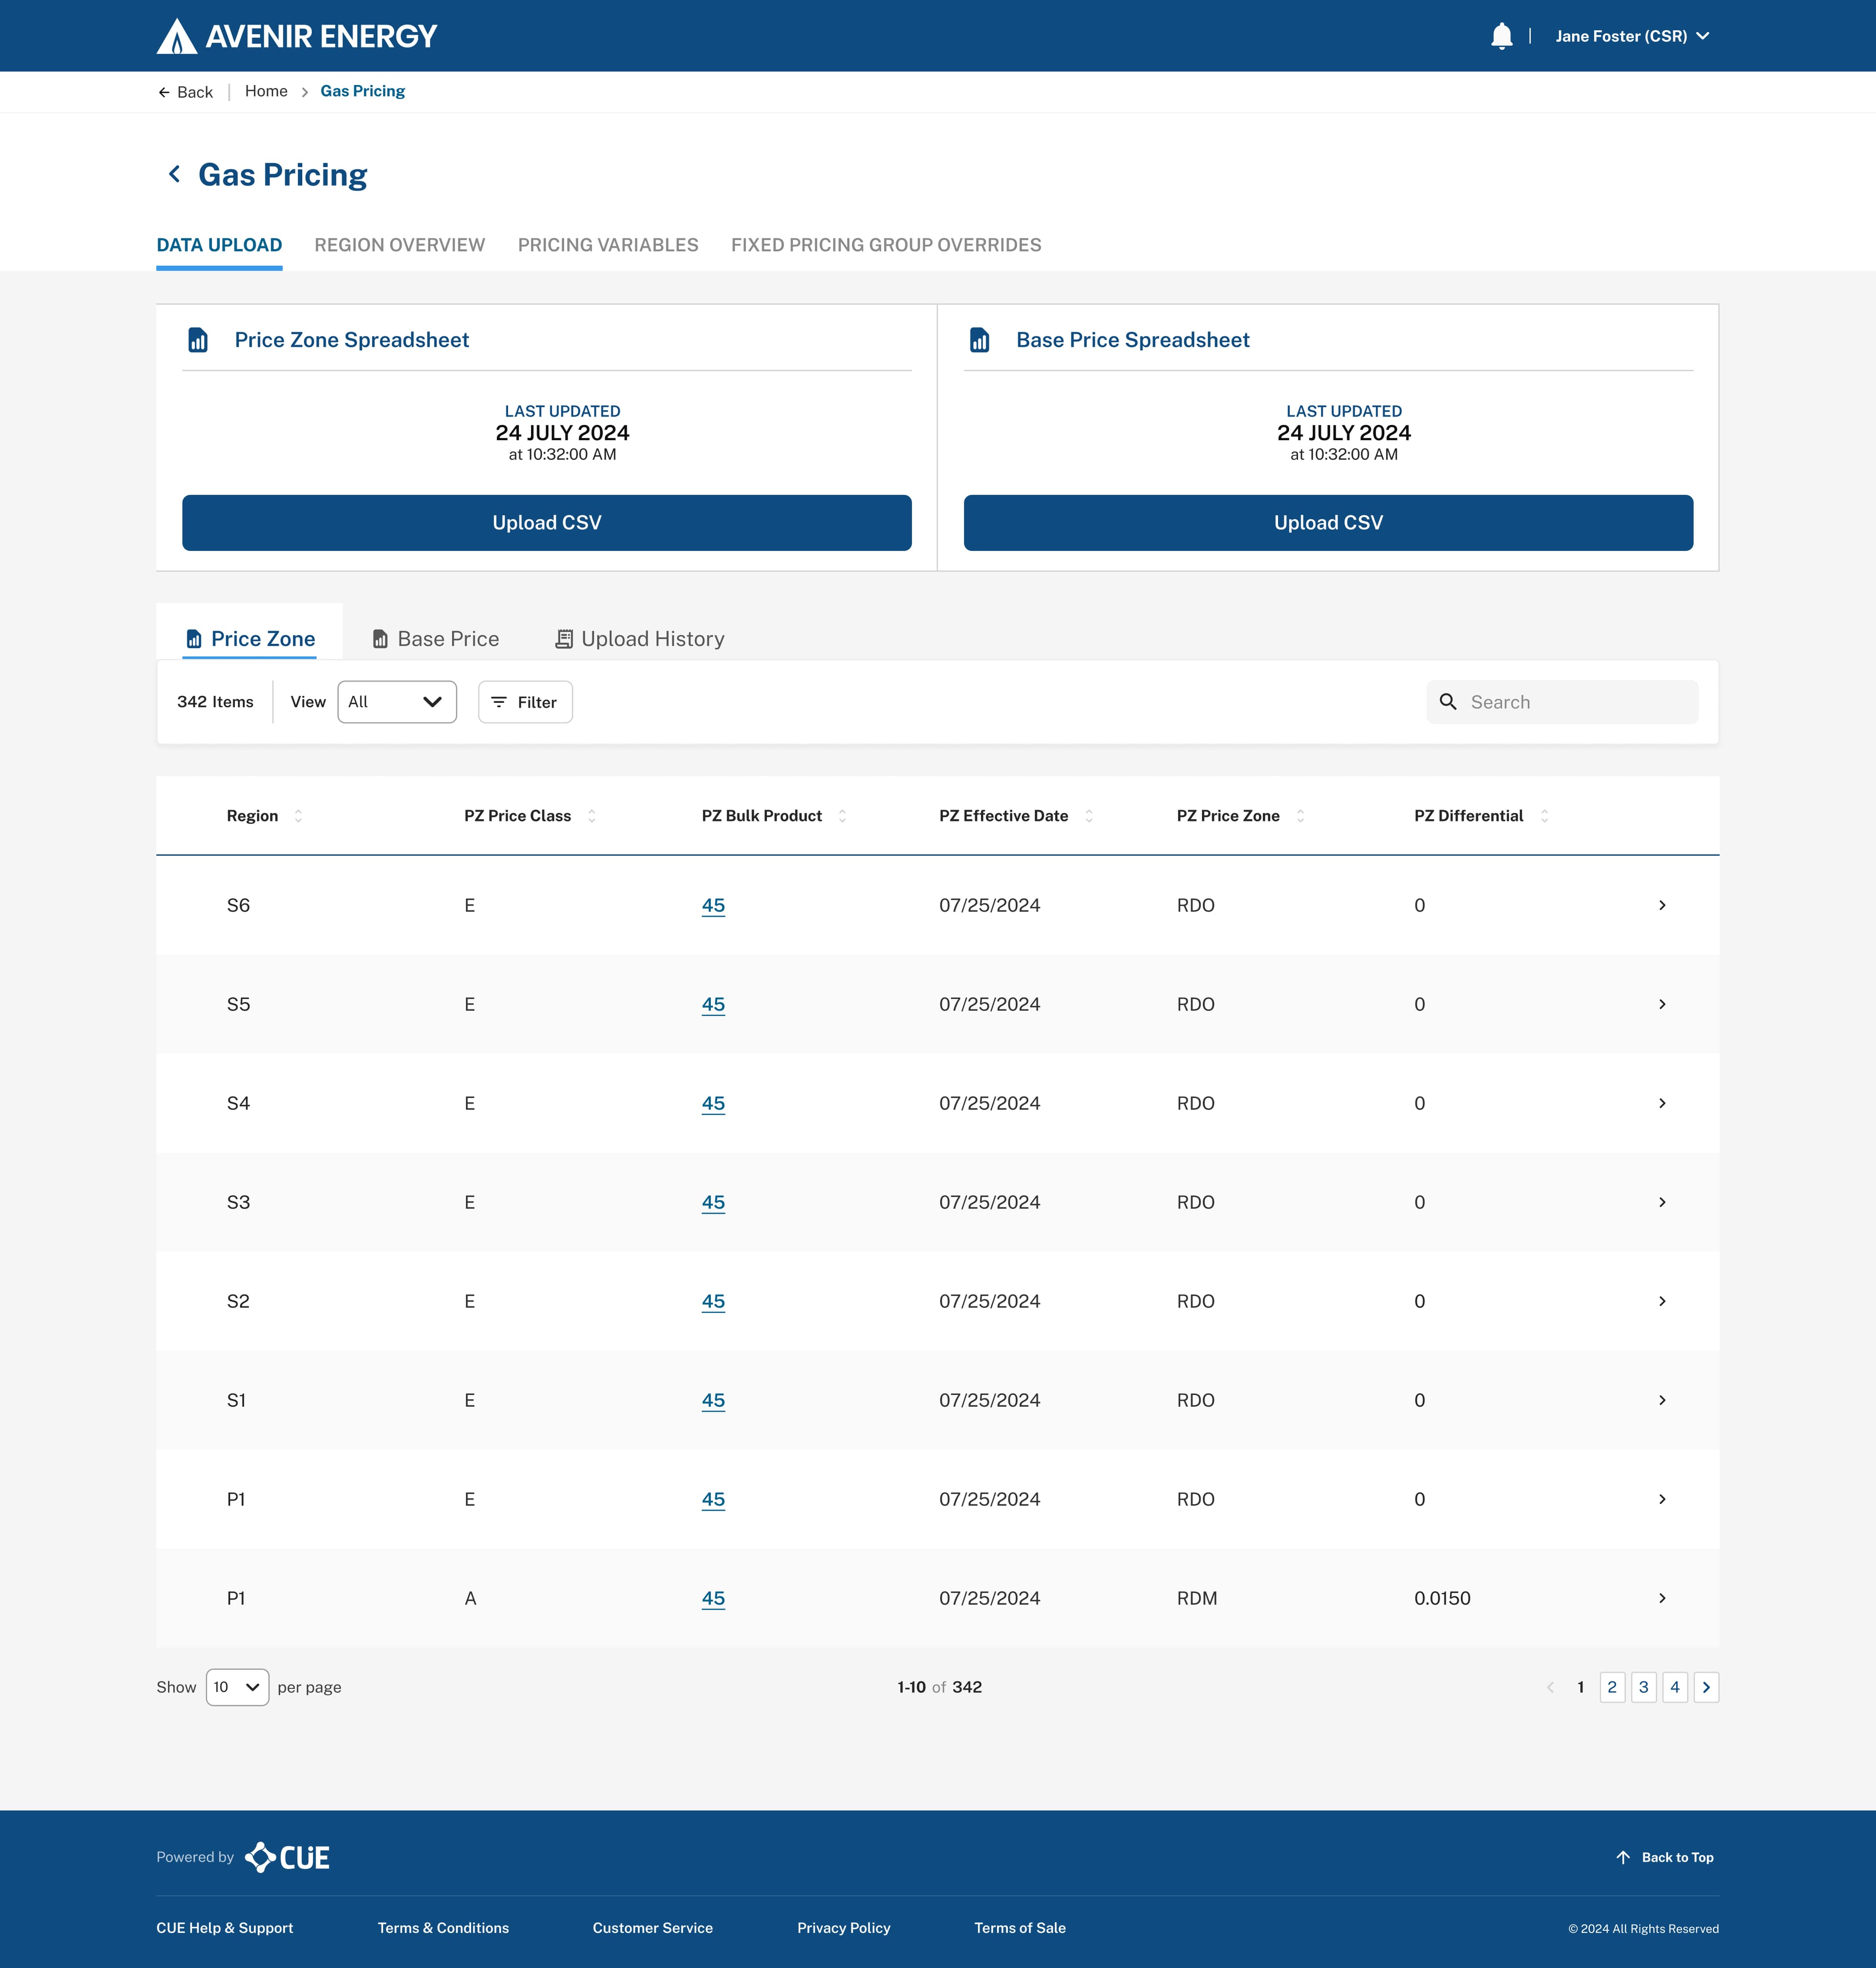Viewport: 1876px width, 1968px height.
Task: Open Terms & Conditions footer link
Action: click(x=443, y=1928)
